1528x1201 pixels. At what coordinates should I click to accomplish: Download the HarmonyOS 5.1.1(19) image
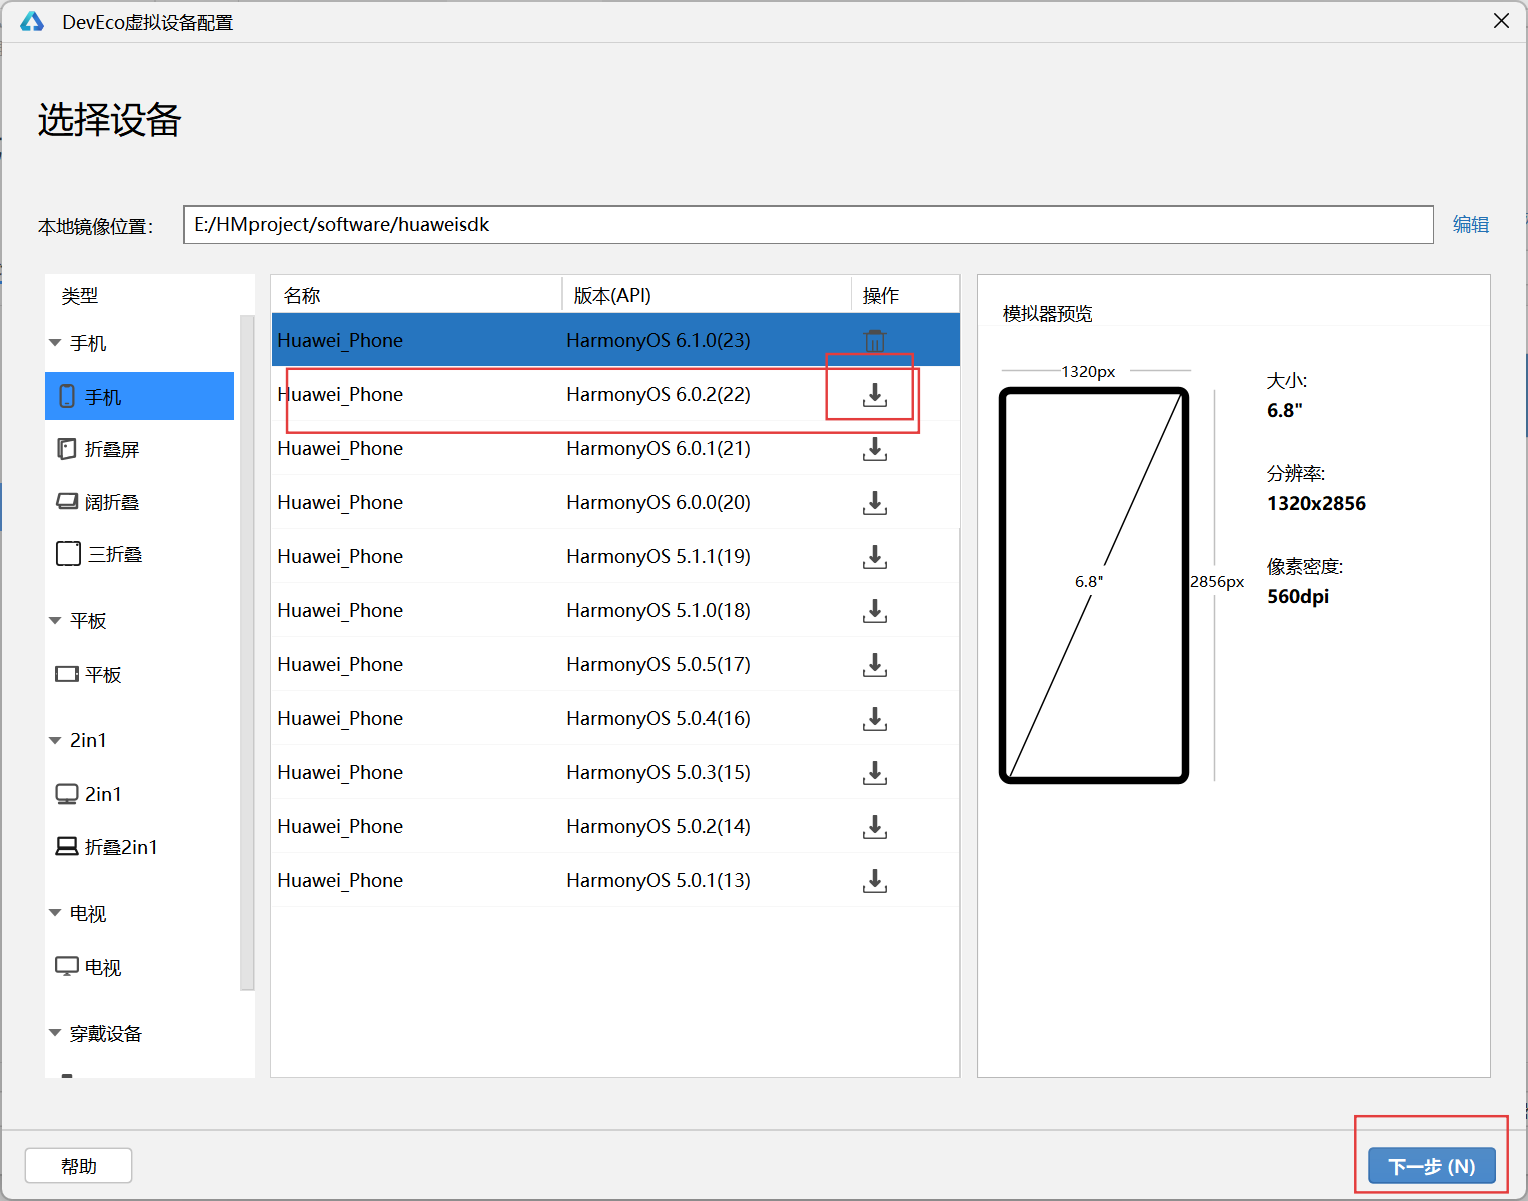coord(875,557)
